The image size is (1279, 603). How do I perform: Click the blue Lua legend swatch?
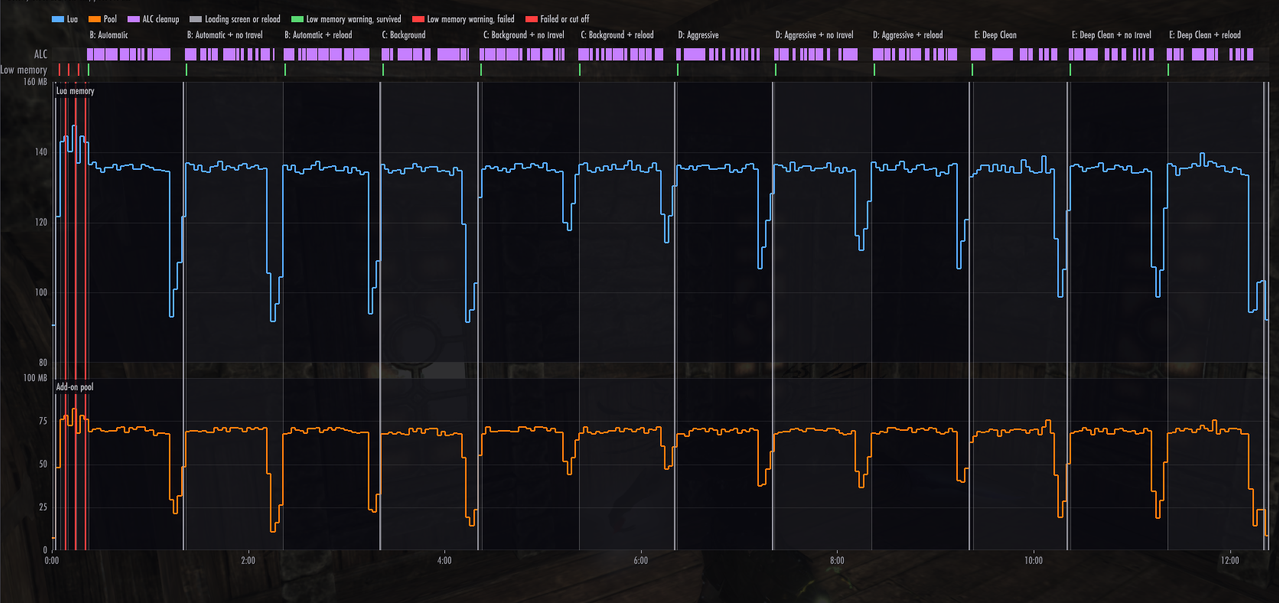pos(58,19)
